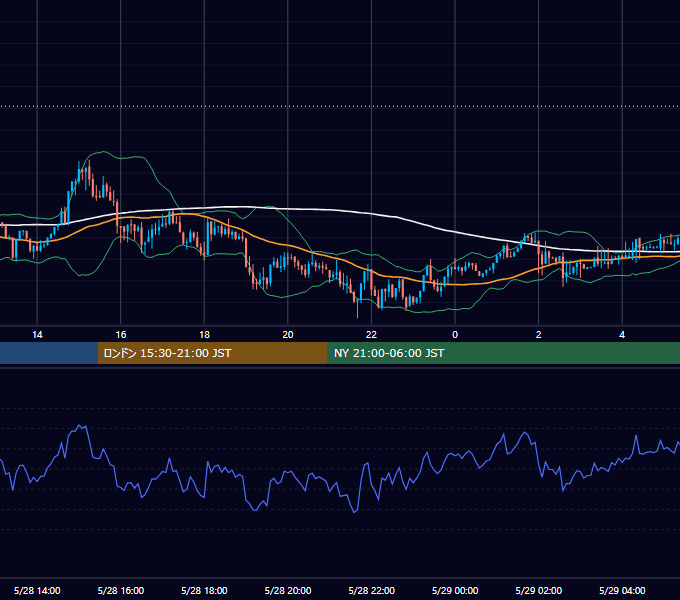The width and height of the screenshot is (680, 600).
Task: Click the 20 hour axis label
Action: pos(288,335)
